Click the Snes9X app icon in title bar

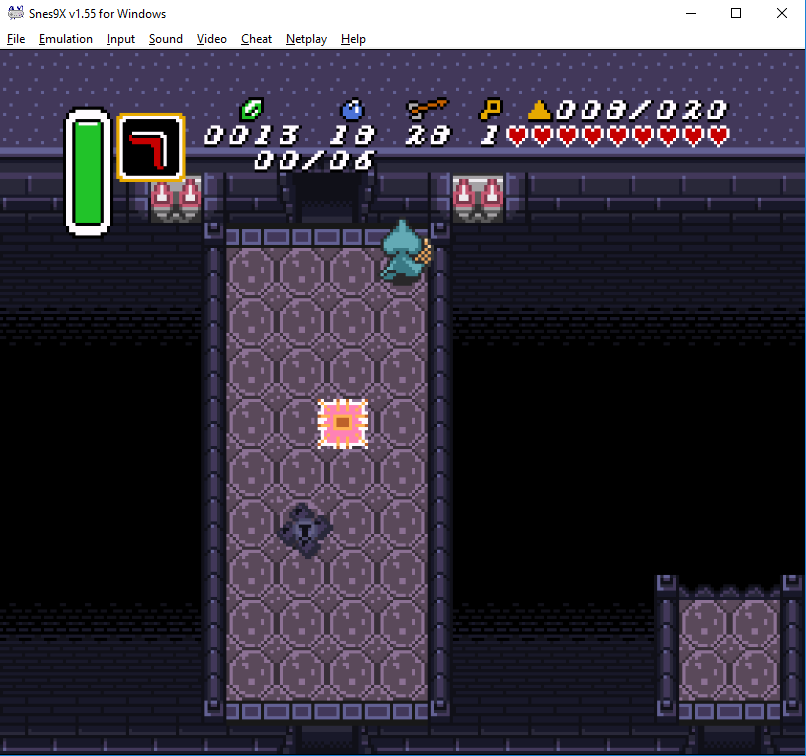coord(15,14)
